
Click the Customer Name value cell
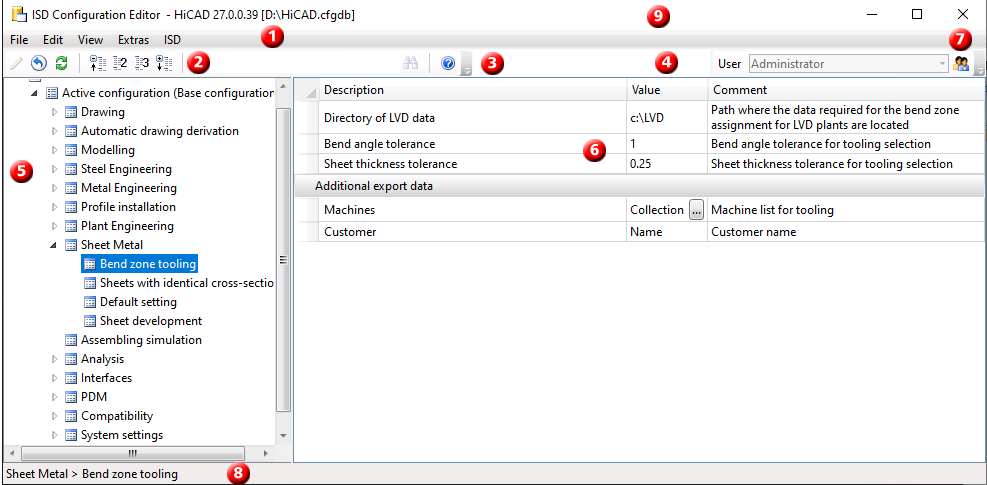[x=667, y=232]
